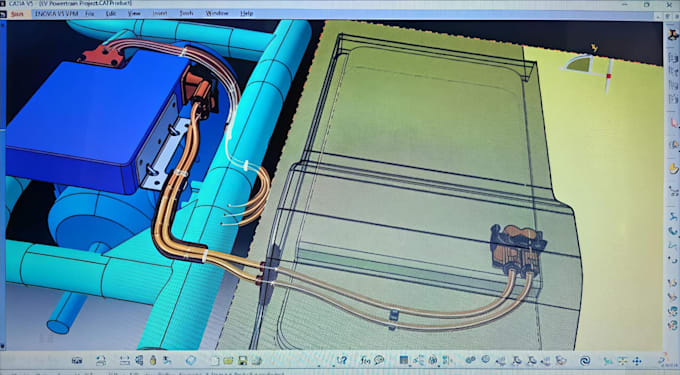Click the Print icon in bottom toolbar

pyautogui.click(x=257, y=361)
